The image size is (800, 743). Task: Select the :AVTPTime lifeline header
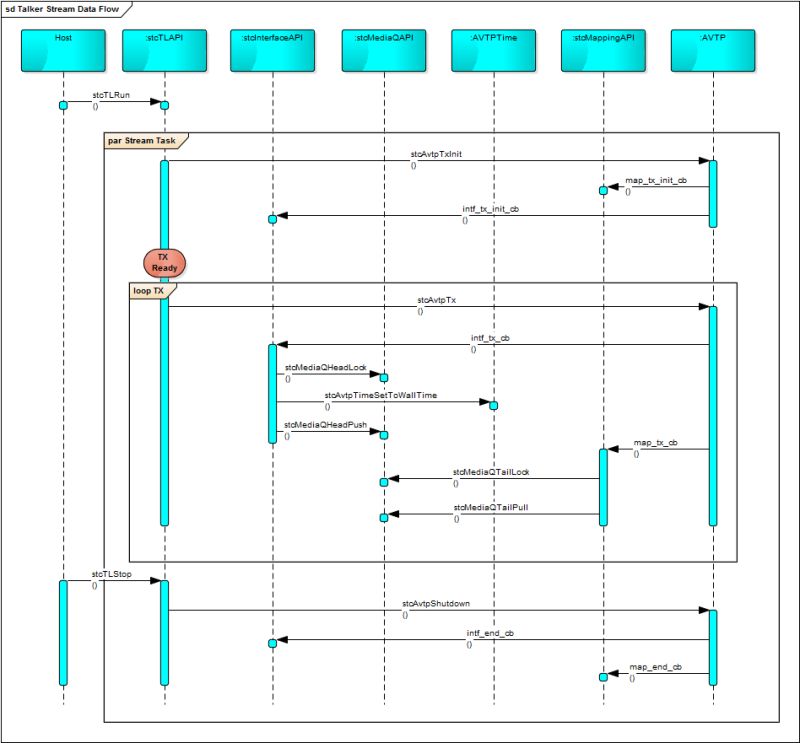(x=494, y=48)
